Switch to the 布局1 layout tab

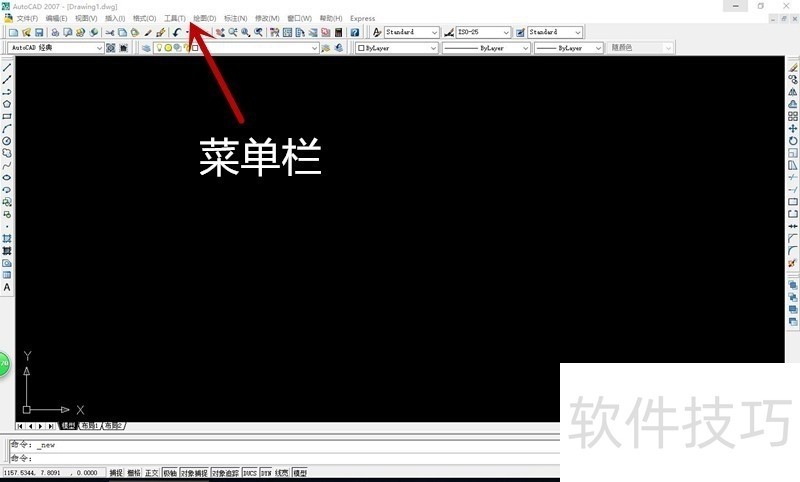click(x=90, y=425)
